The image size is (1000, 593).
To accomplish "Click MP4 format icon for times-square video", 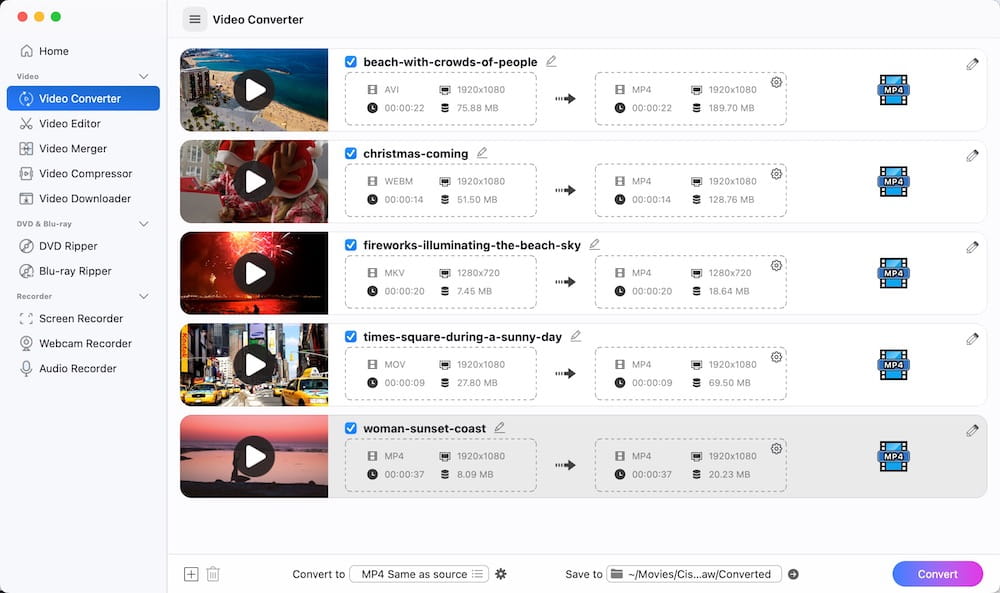I will pos(893,365).
